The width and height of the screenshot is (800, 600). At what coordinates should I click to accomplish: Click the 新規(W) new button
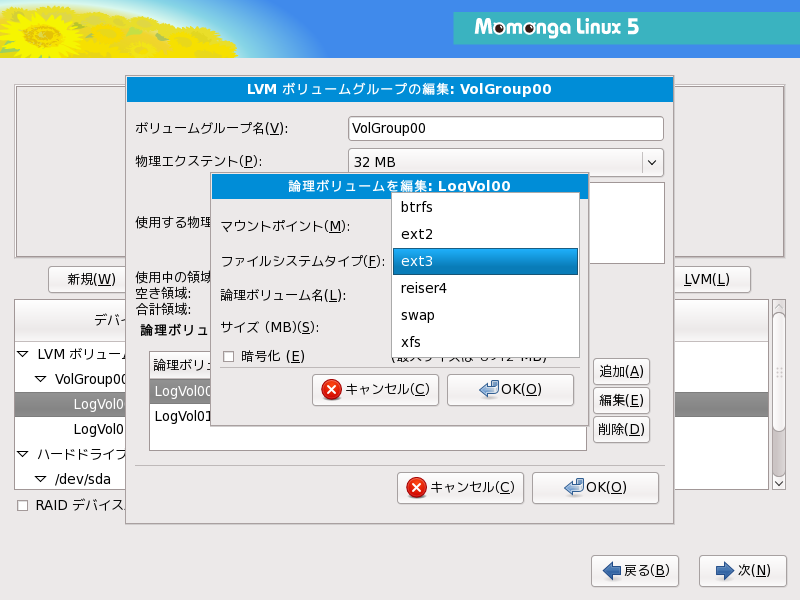tap(87, 280)
